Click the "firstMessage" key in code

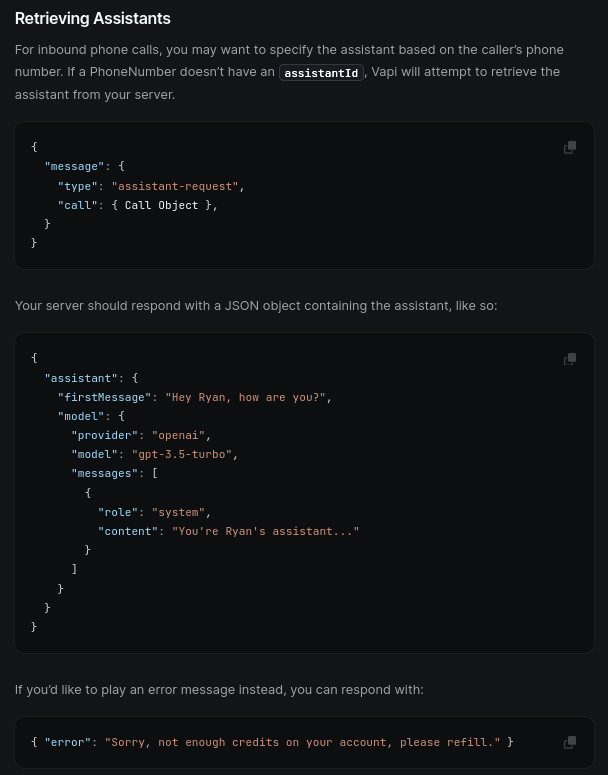click(x=104, y=397)
